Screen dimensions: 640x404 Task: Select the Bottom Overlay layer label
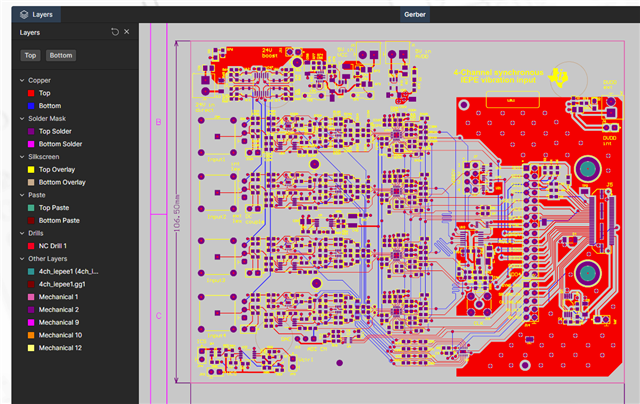(x=62, y=182)
